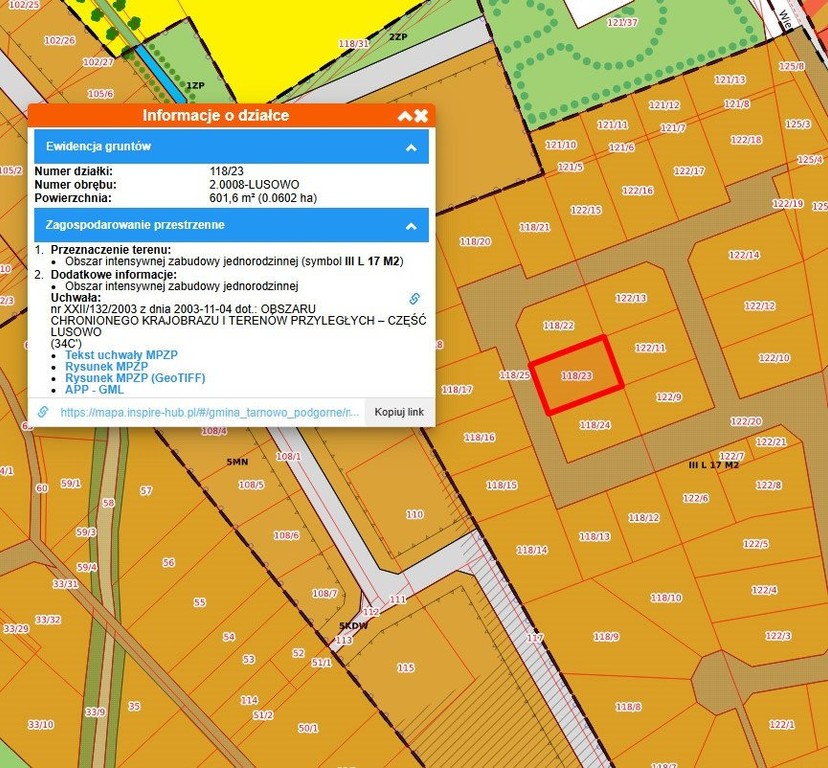Open Rysunek MPZP (GeoTIFF) link
The image size is (828, 768).
pyautogui.click(x=135, y=378)
